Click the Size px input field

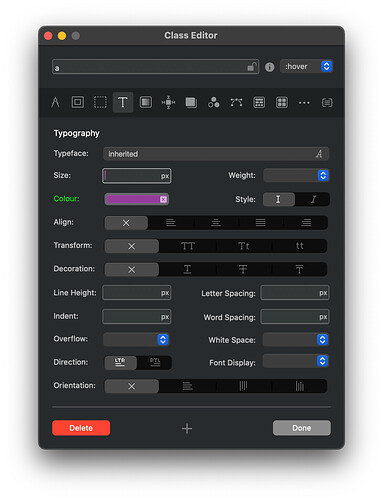coord(137,176)
